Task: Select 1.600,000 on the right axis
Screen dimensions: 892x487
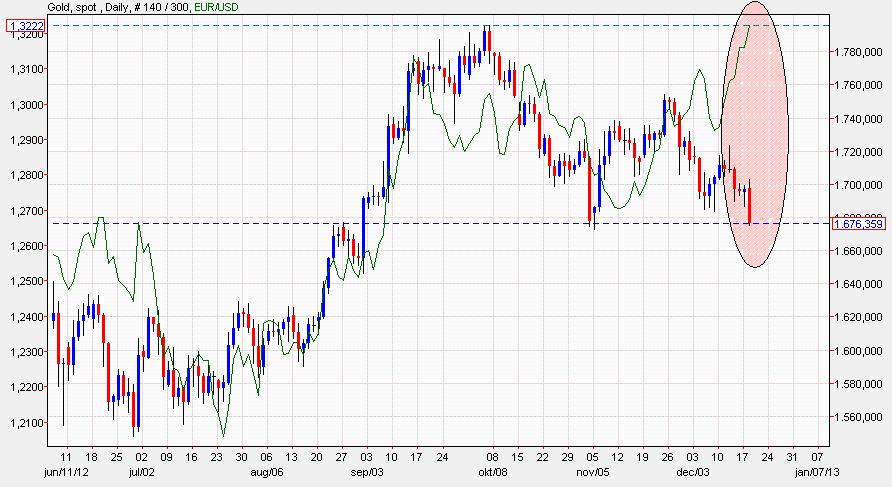Action: pos(857,351)
